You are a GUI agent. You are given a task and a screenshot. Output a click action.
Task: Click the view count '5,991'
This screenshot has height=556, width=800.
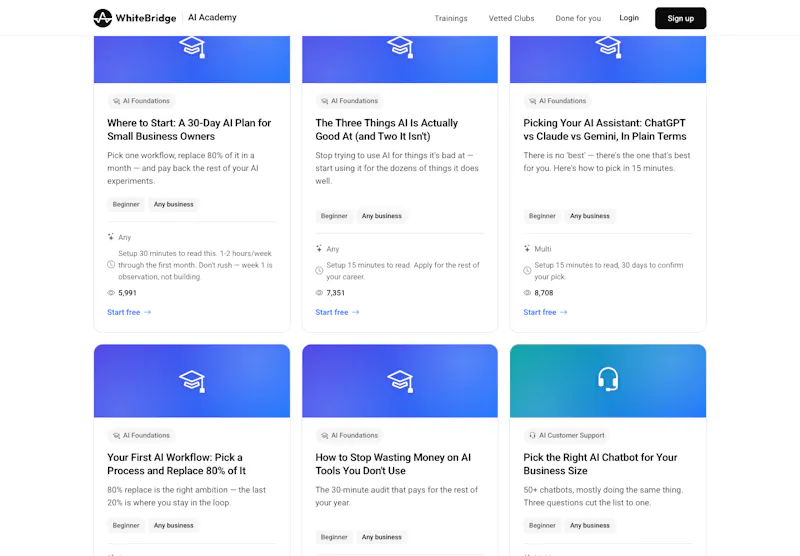[x=128, y=293]
